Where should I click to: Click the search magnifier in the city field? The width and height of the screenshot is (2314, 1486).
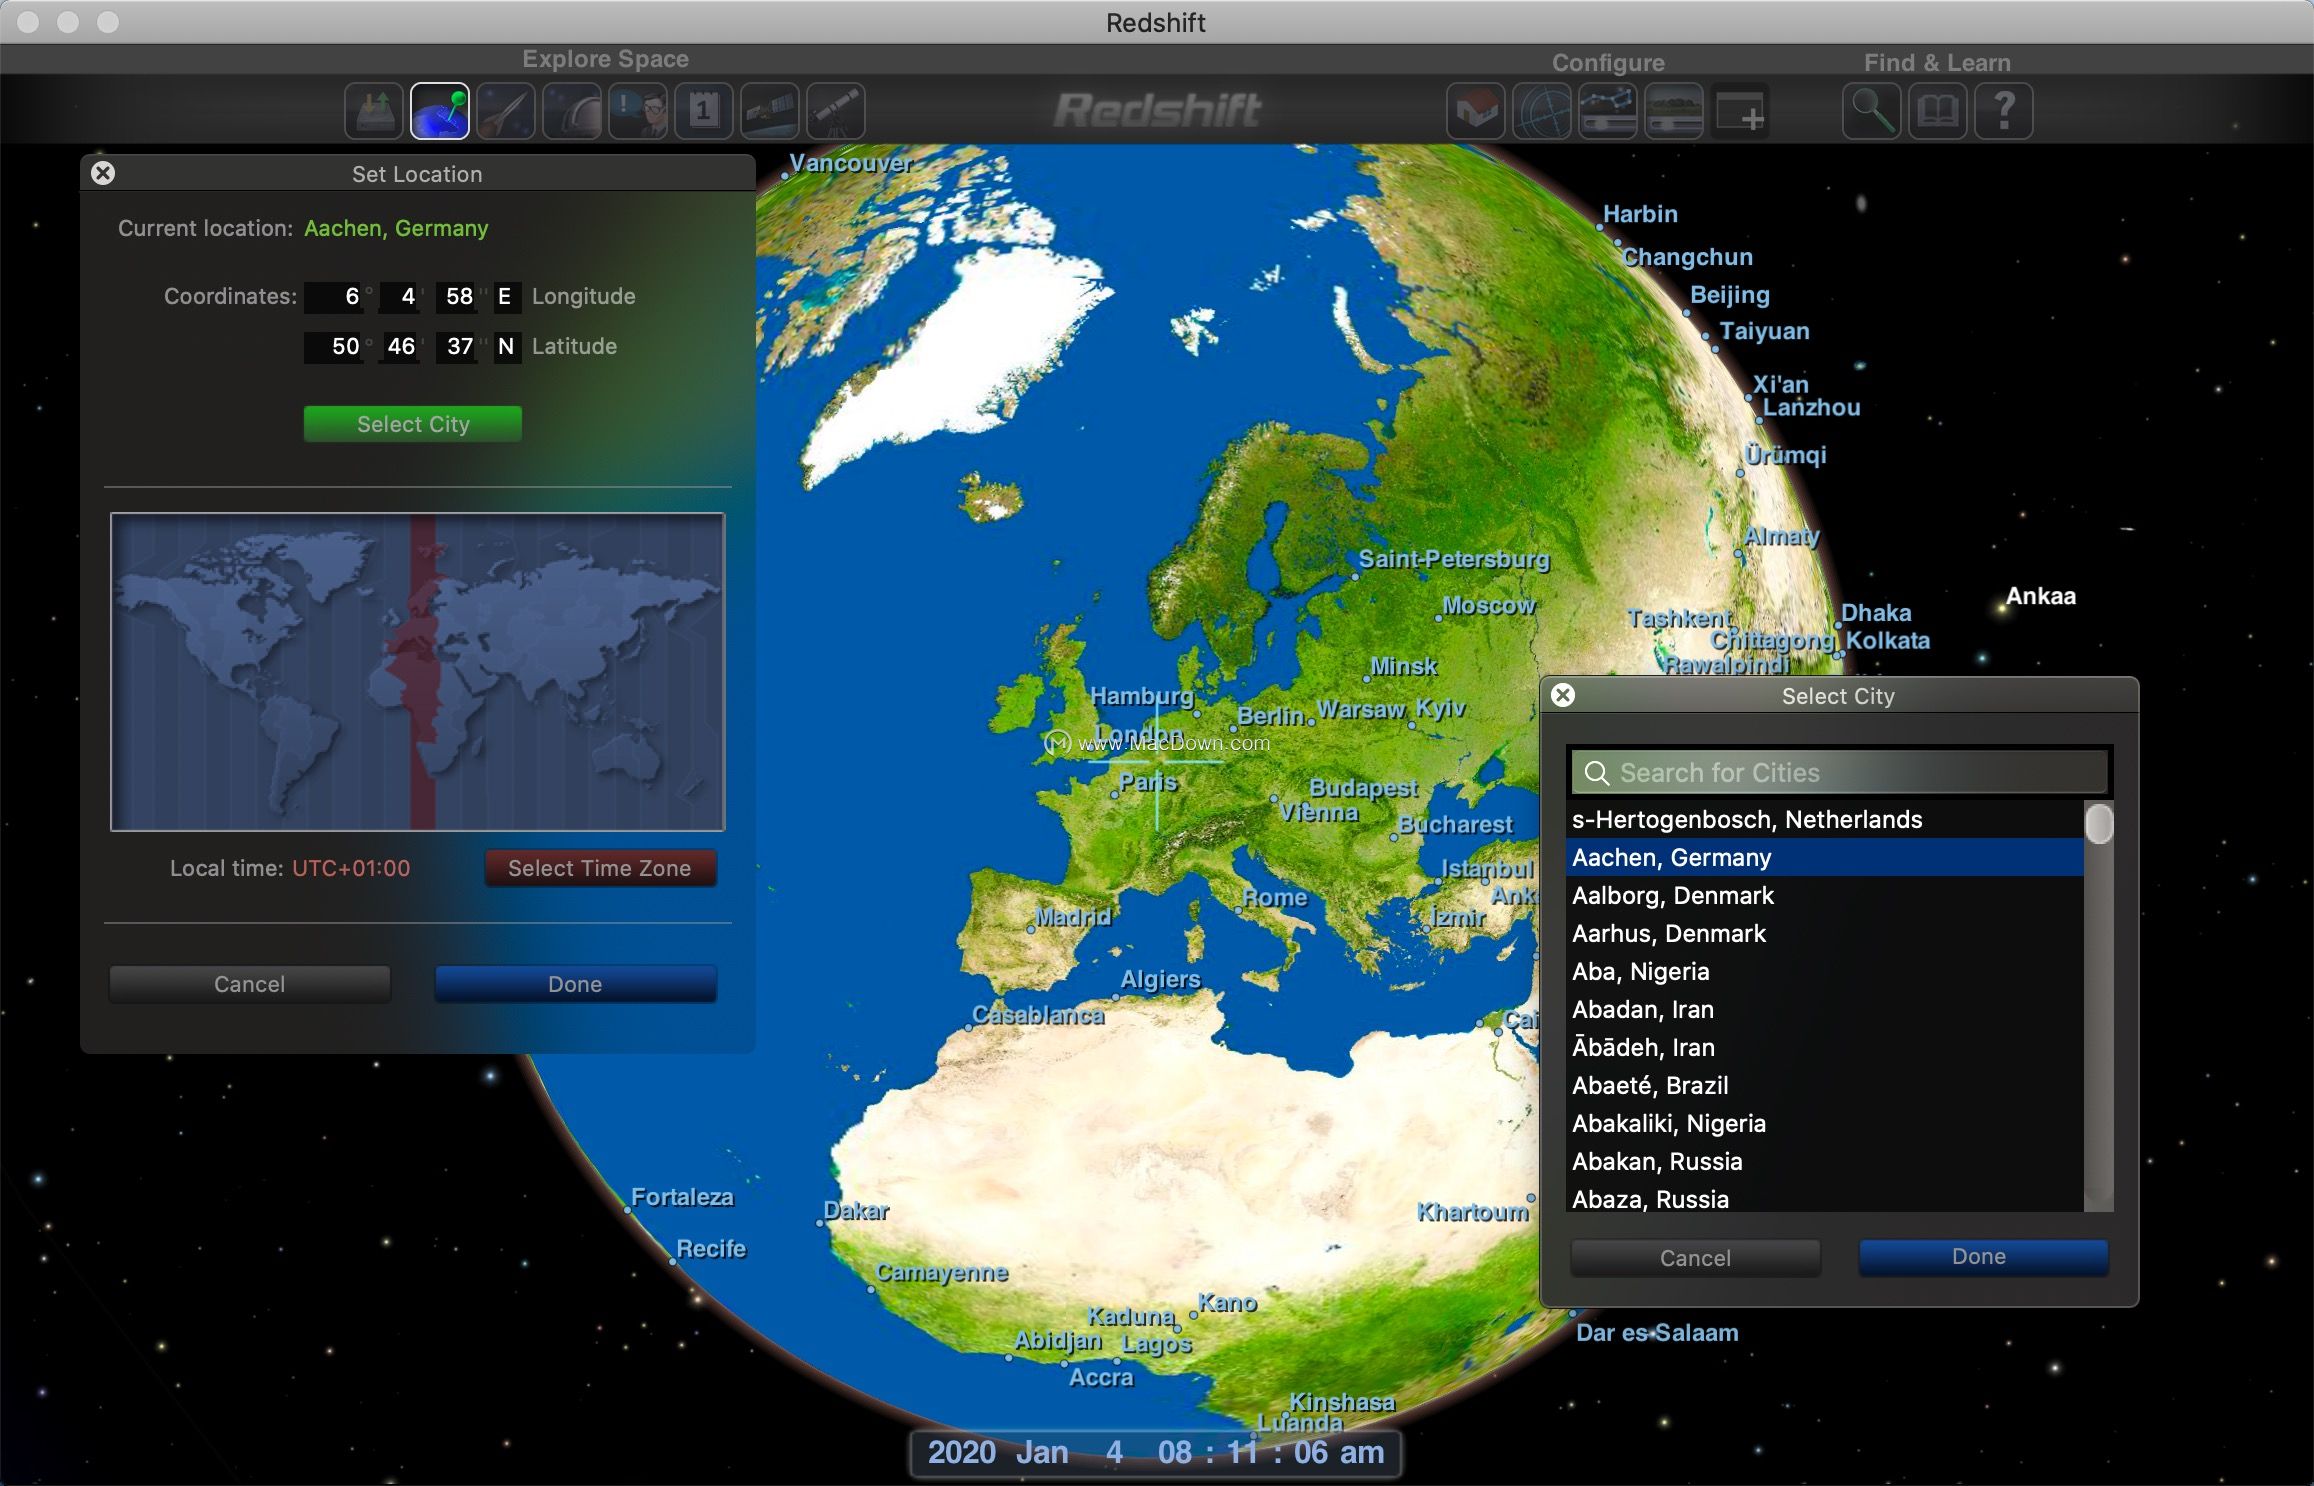coord(1597,773)
